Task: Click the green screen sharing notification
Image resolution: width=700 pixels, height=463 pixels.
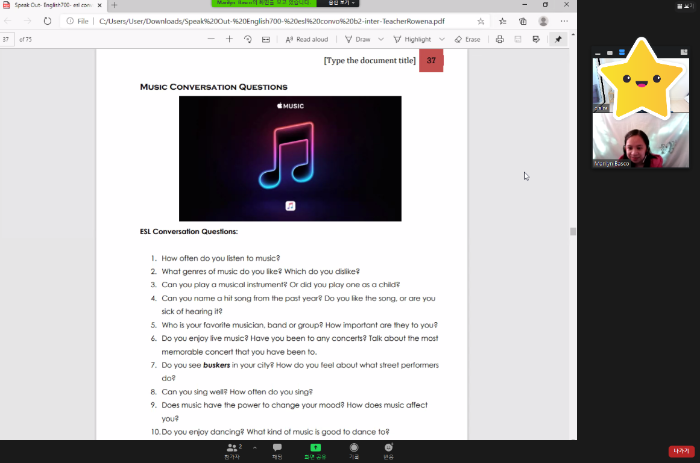Action: 264,3
